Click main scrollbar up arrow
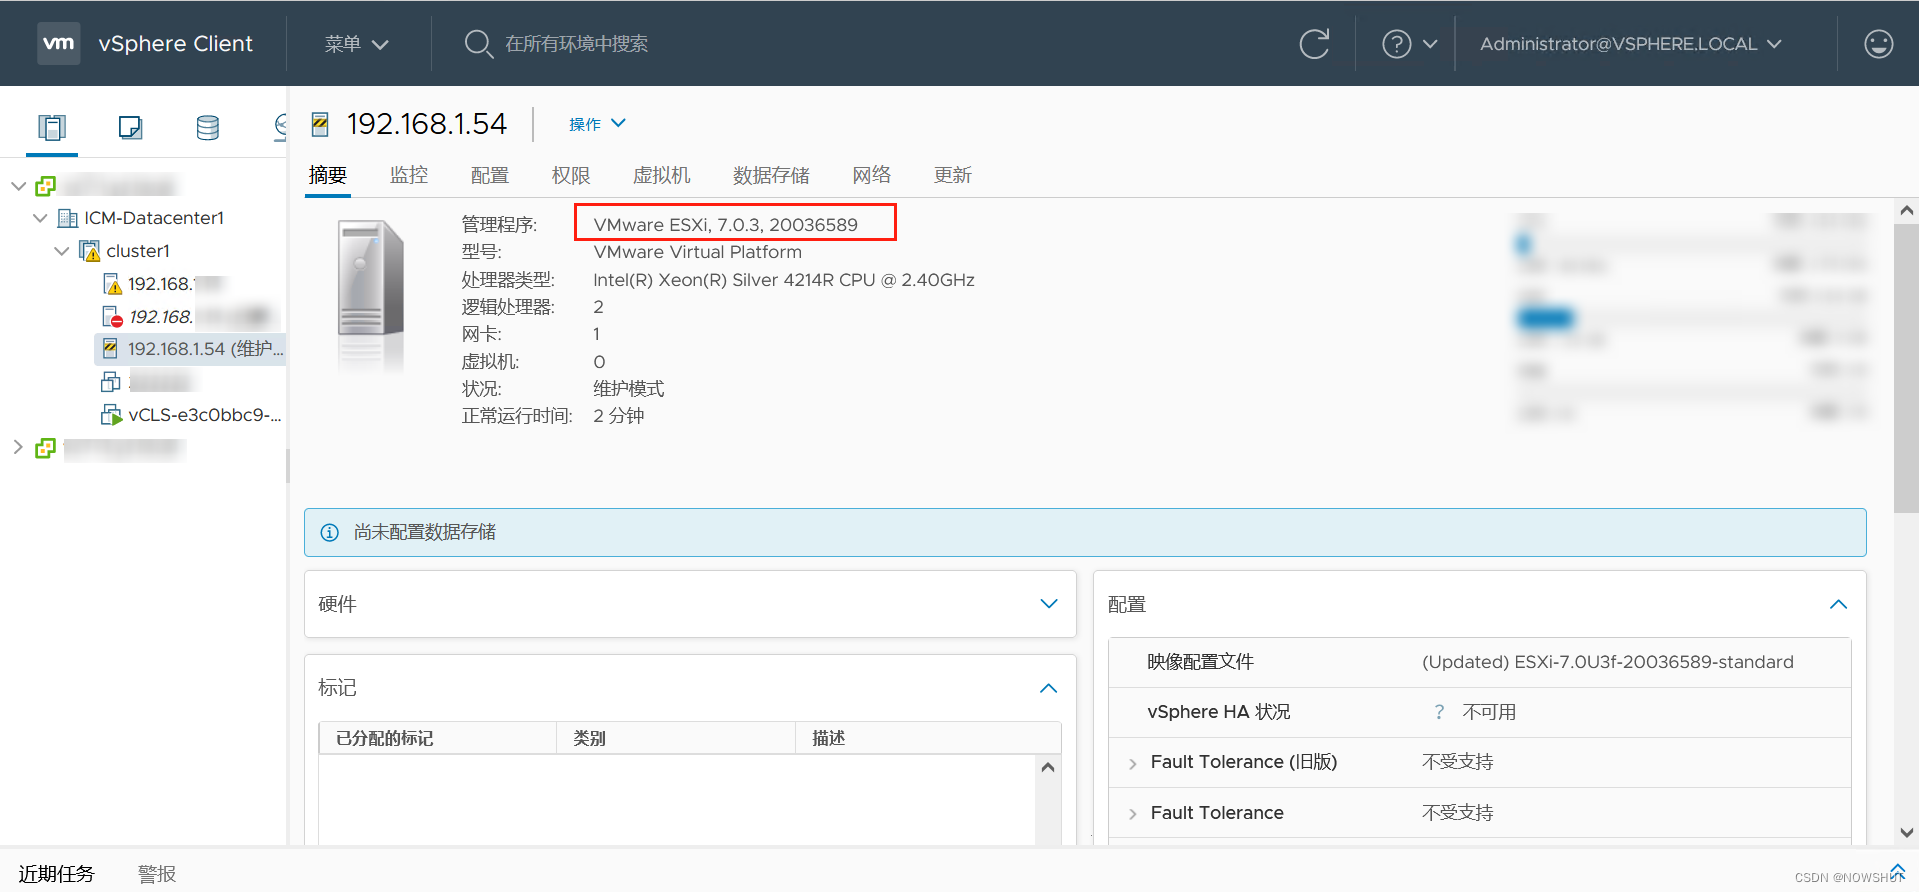Viewport: 1919px width, 892px height. pos(1906,210)
